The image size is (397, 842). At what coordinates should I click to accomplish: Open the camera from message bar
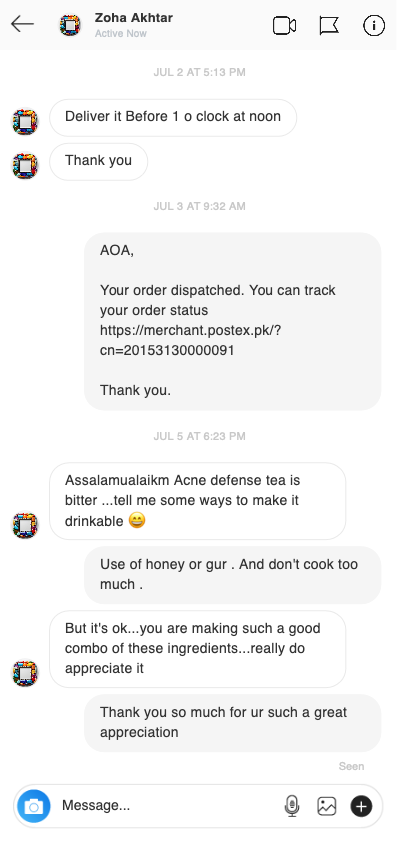(x=34, y=806)
